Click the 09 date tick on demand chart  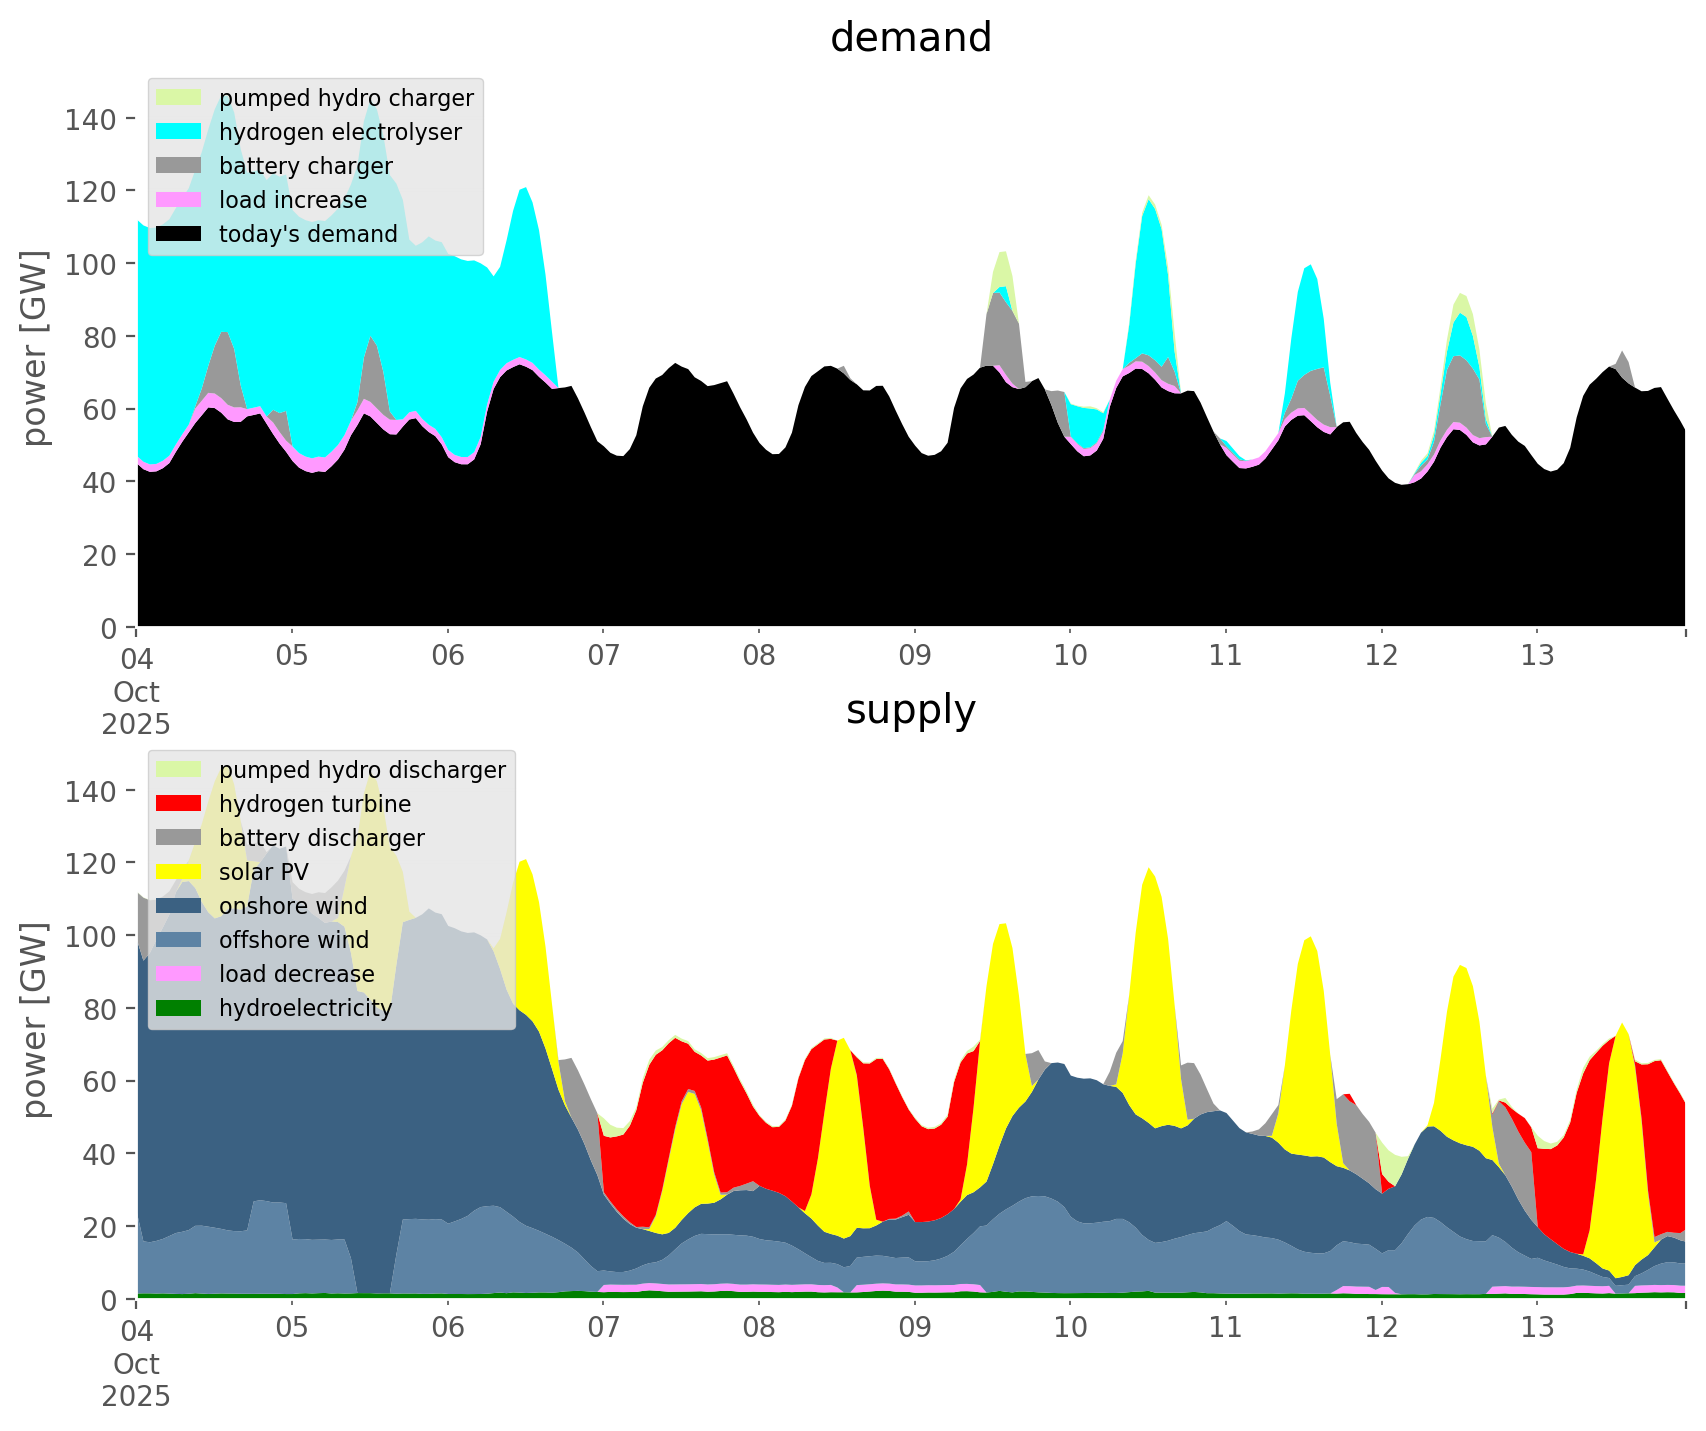pyautogui.click(x=914, y=656)
